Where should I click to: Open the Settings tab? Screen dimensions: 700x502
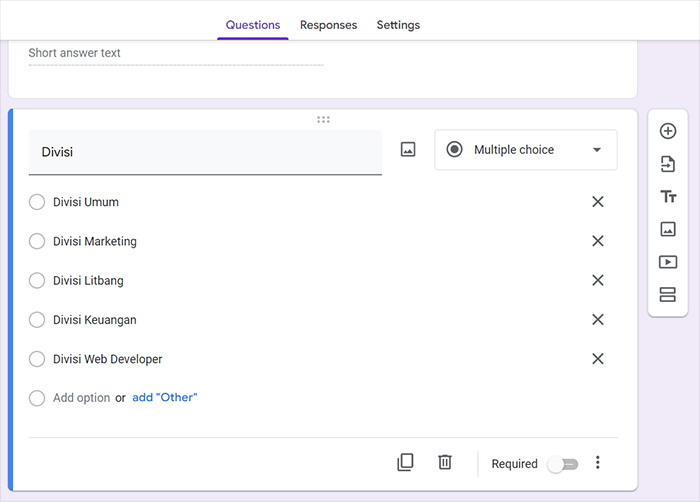click(x=398, y=25)
